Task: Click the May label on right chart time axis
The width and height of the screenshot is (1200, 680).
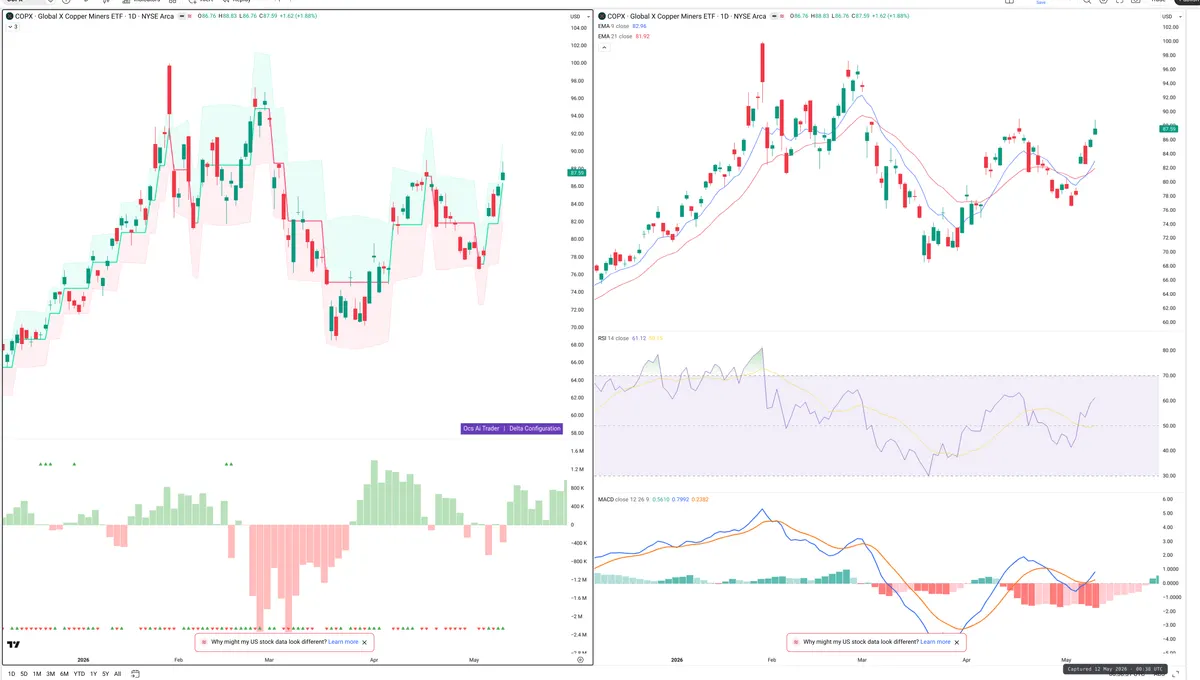Action: coord(1065,660)
